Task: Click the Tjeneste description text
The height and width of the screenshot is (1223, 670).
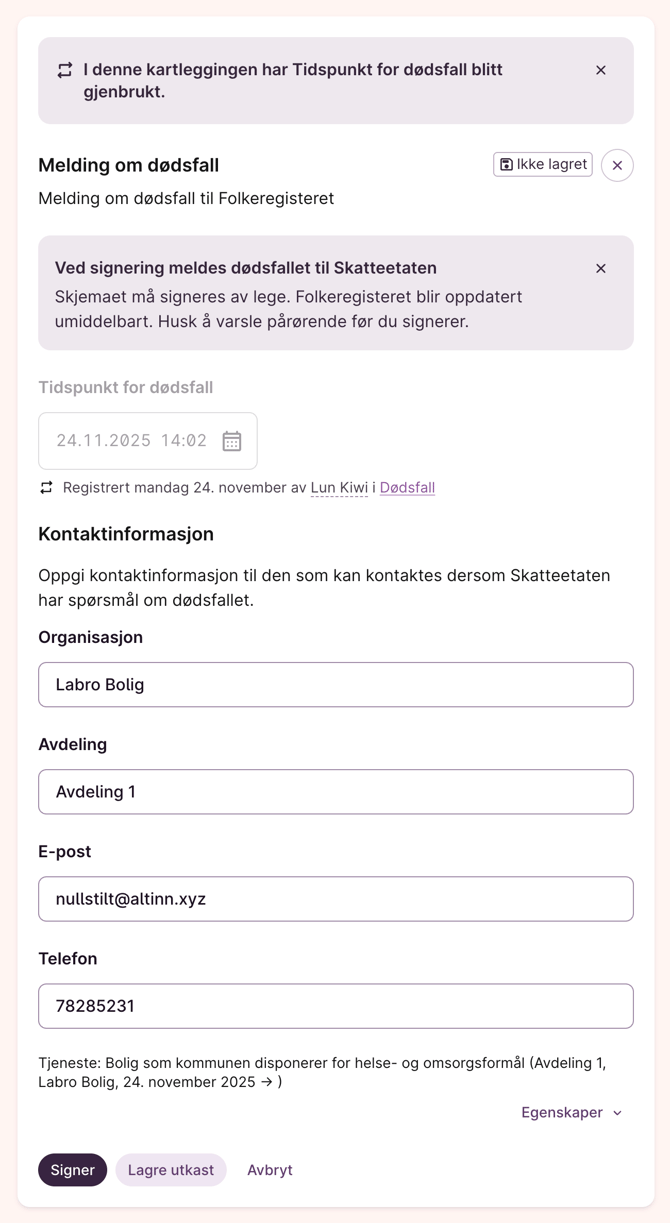Action: [x=322, y=1072]
